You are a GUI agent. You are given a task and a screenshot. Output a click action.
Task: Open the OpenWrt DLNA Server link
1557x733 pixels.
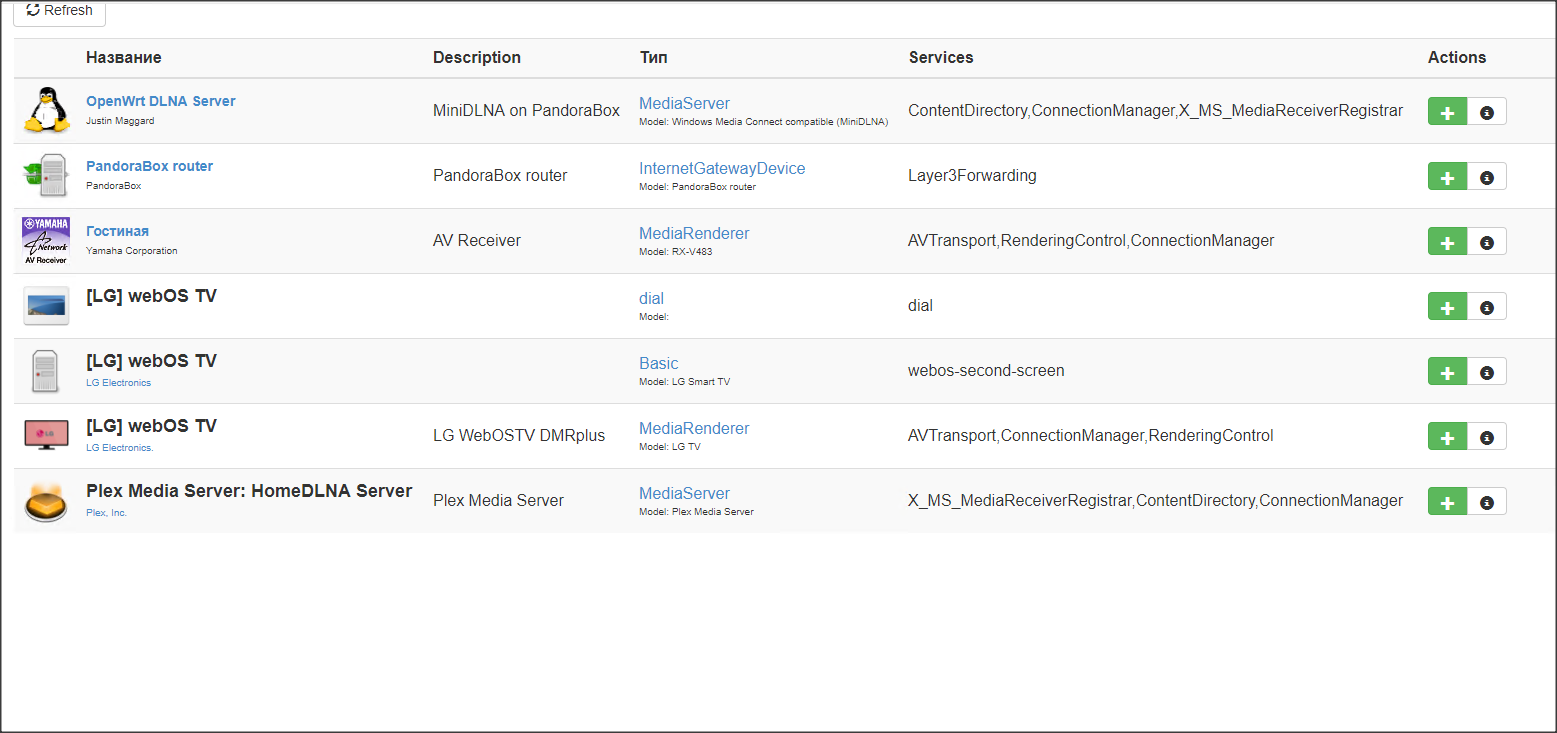pos(160,101)
